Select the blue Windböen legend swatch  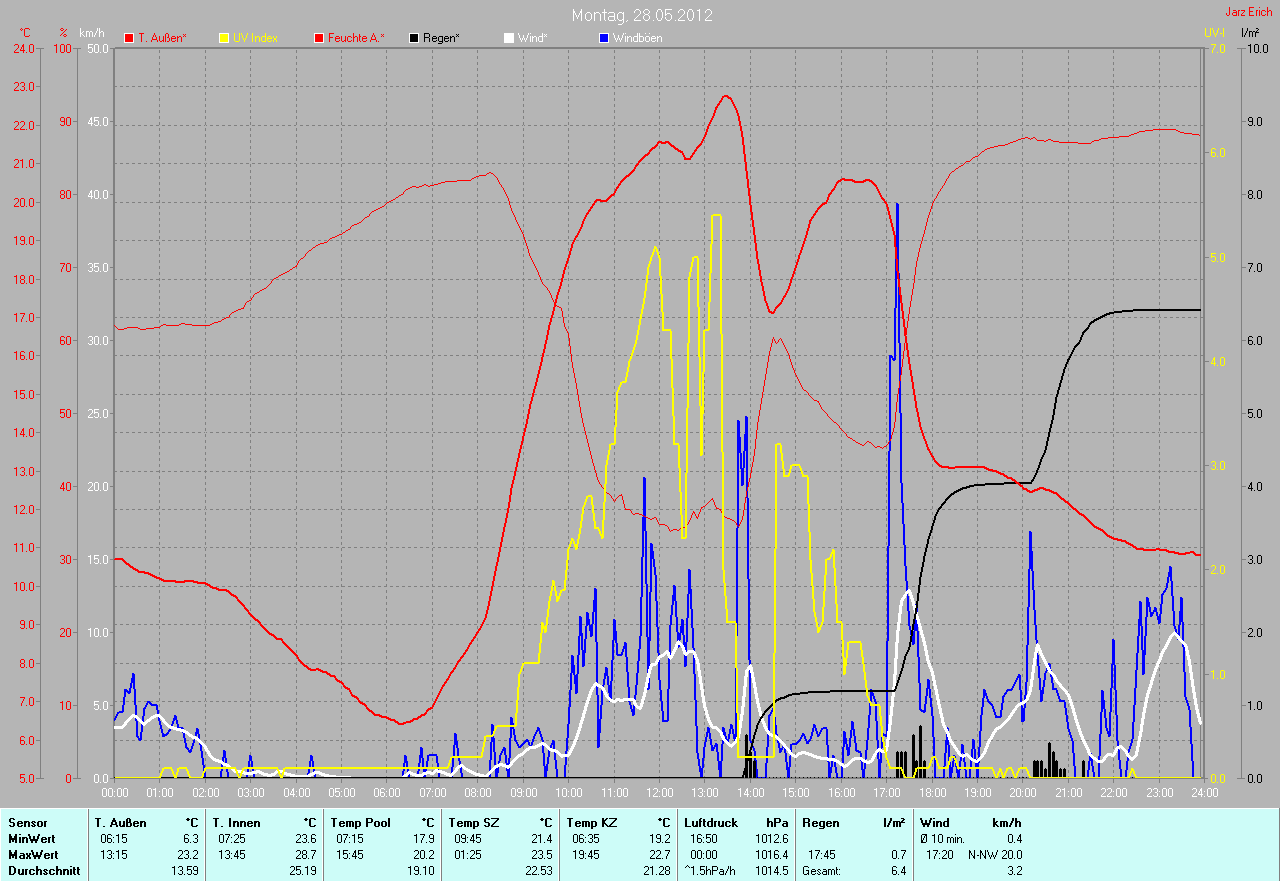(x=603, y=38)
